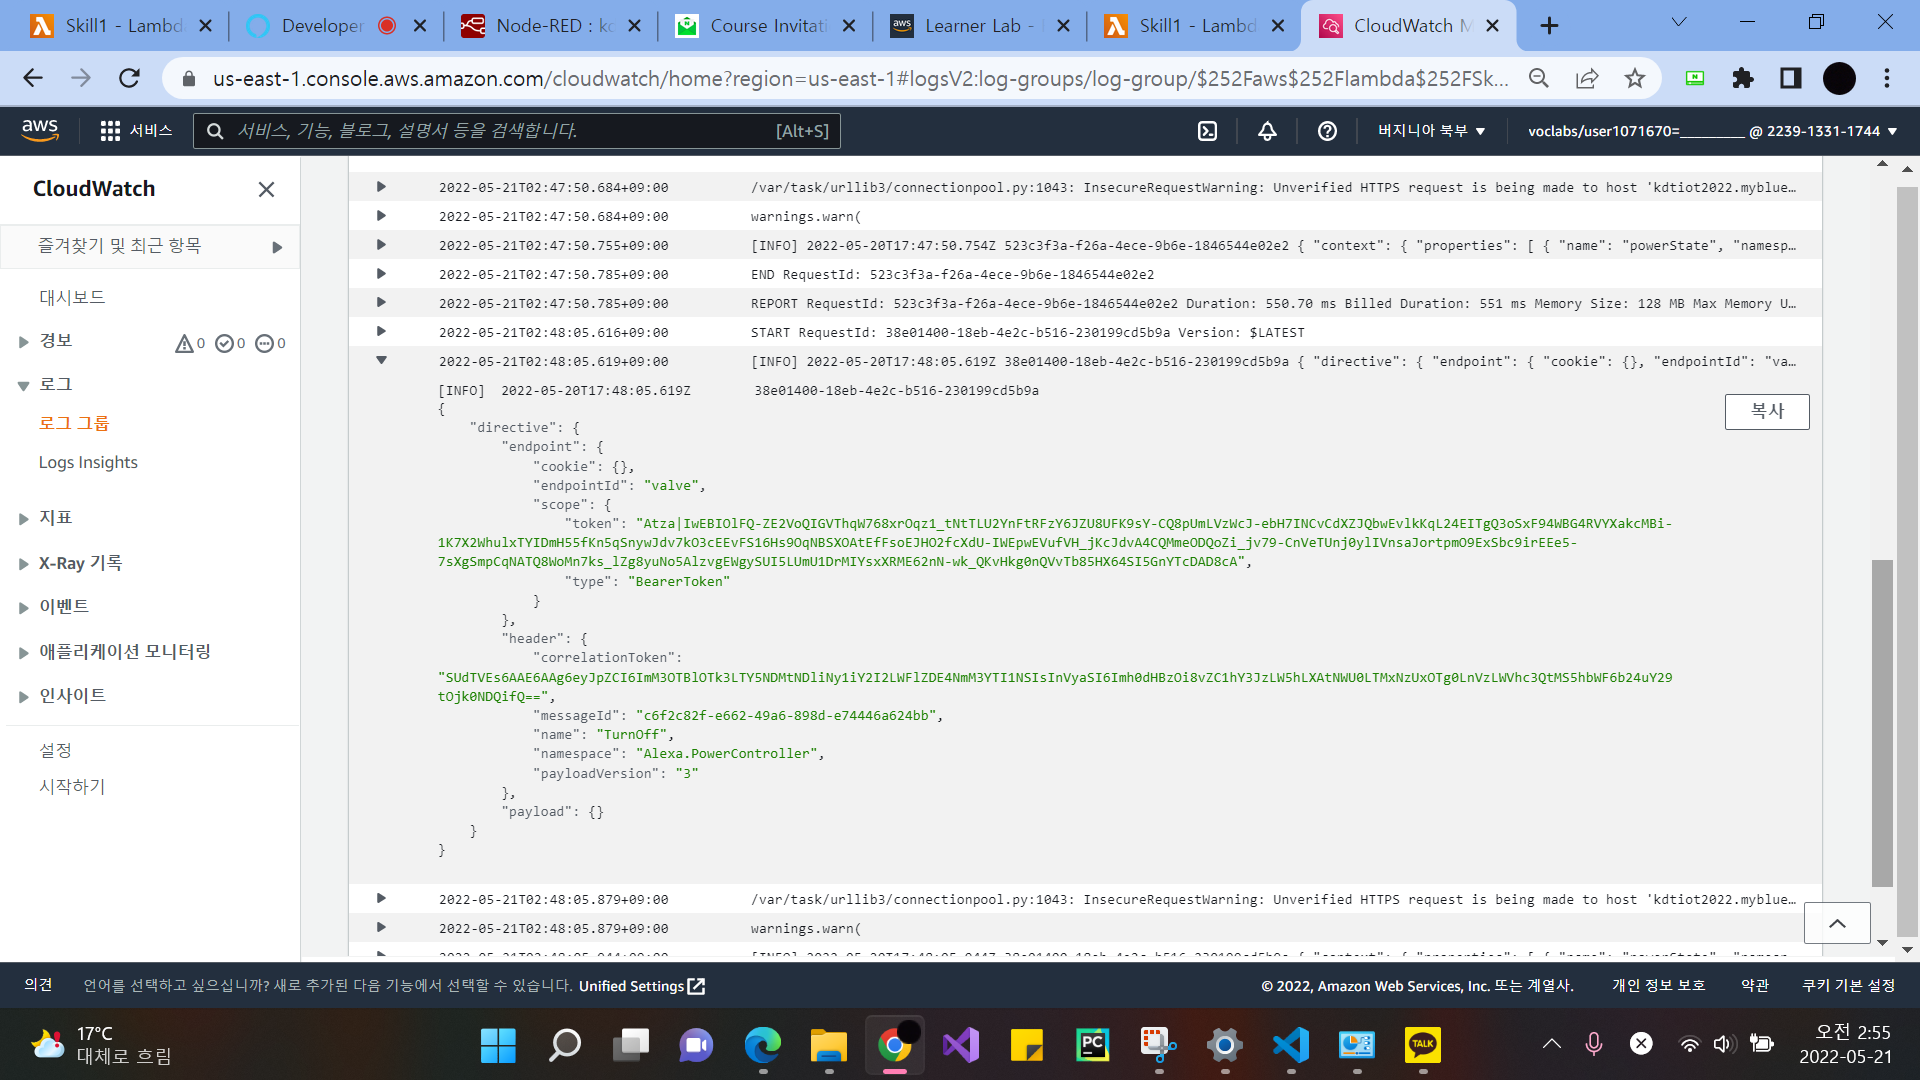
Task: Collapse the expanded 02:48:05.619 log entry
Action: click(381, 360)
